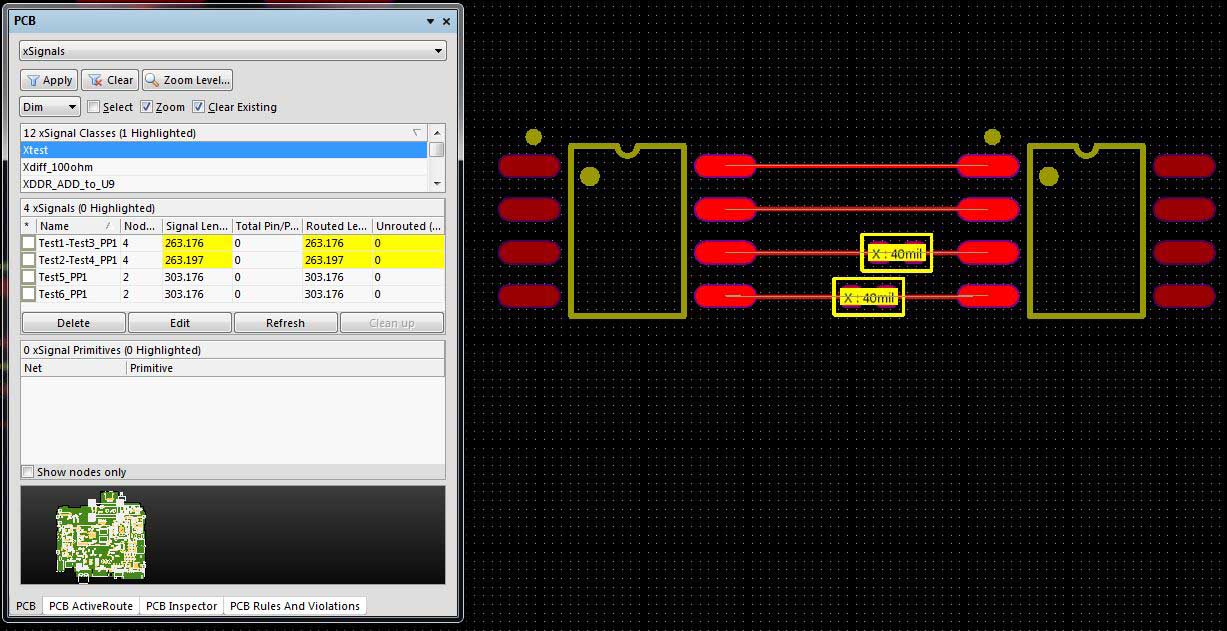
Task: Toggle the Clear Existing checkbox
Action: (199, 107)
